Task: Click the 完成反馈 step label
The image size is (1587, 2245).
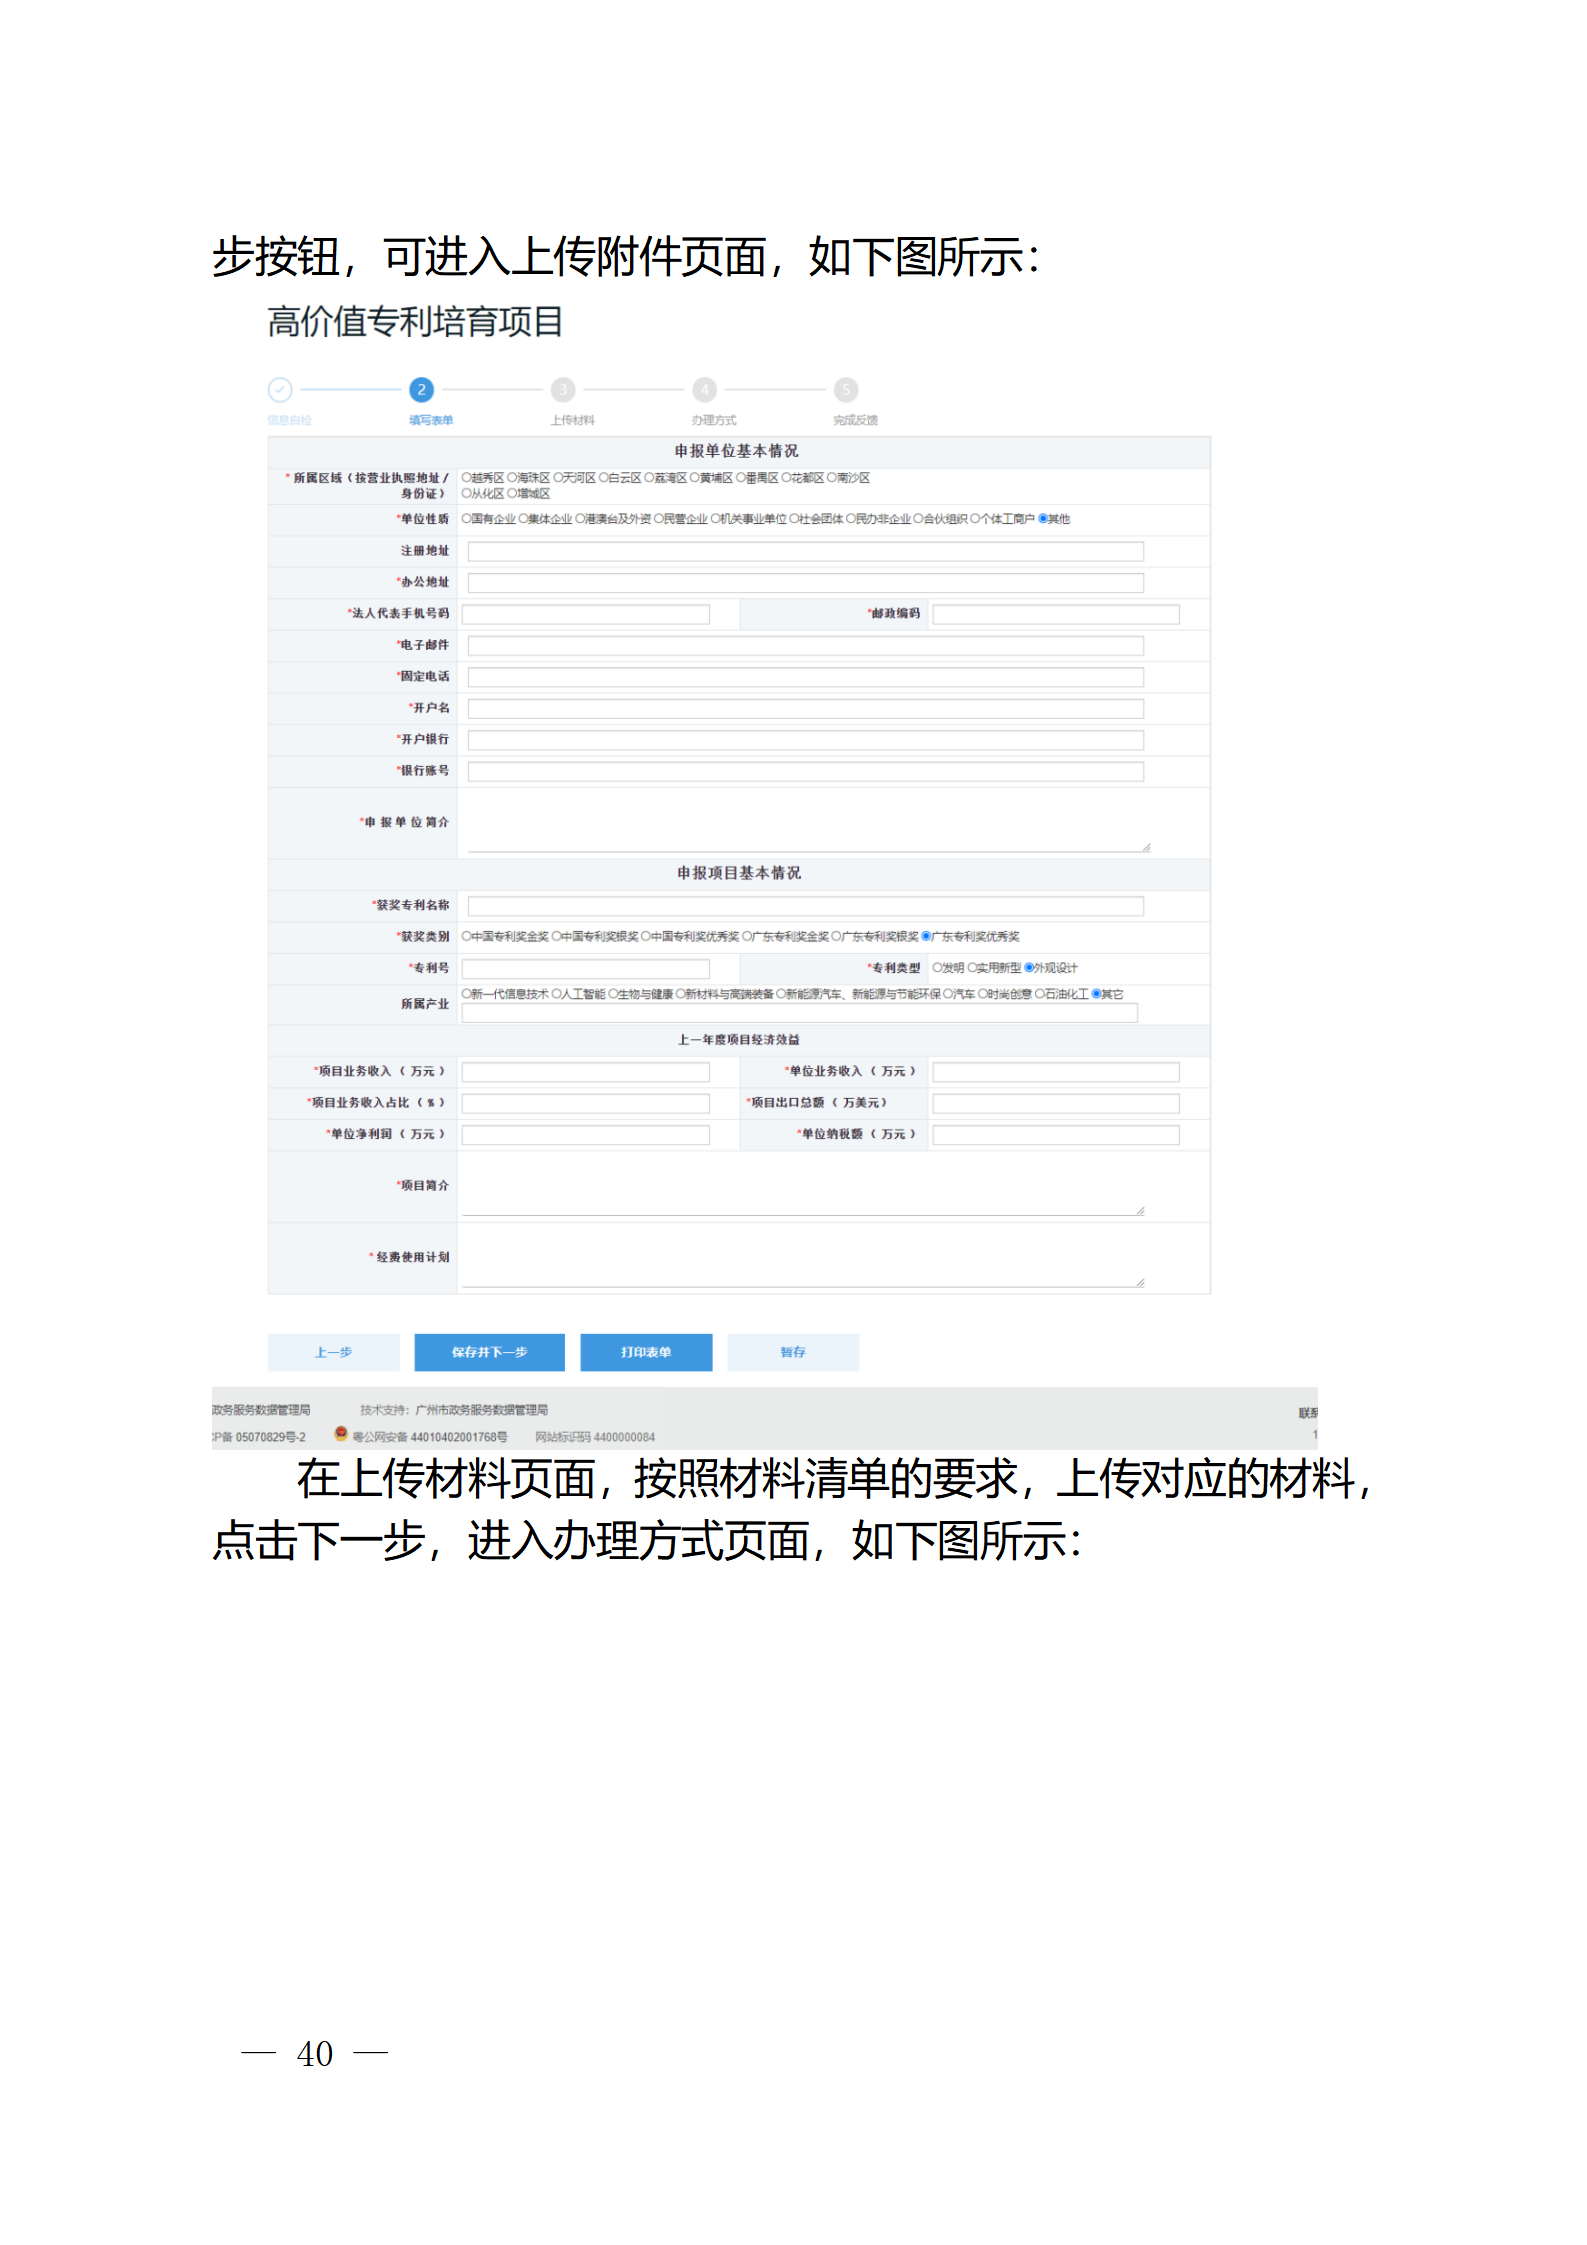Action: 855,420
